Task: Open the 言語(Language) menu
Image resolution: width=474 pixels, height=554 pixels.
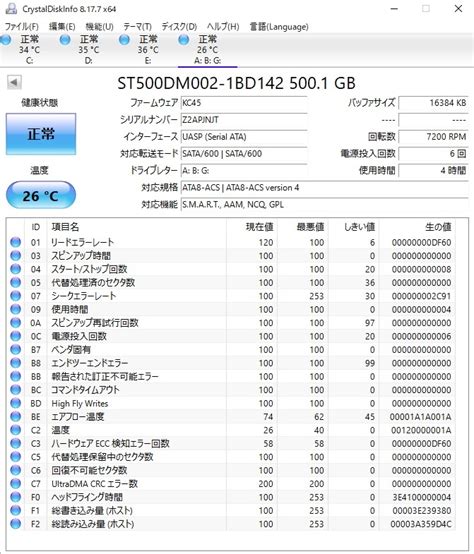Action: [279, 27]
